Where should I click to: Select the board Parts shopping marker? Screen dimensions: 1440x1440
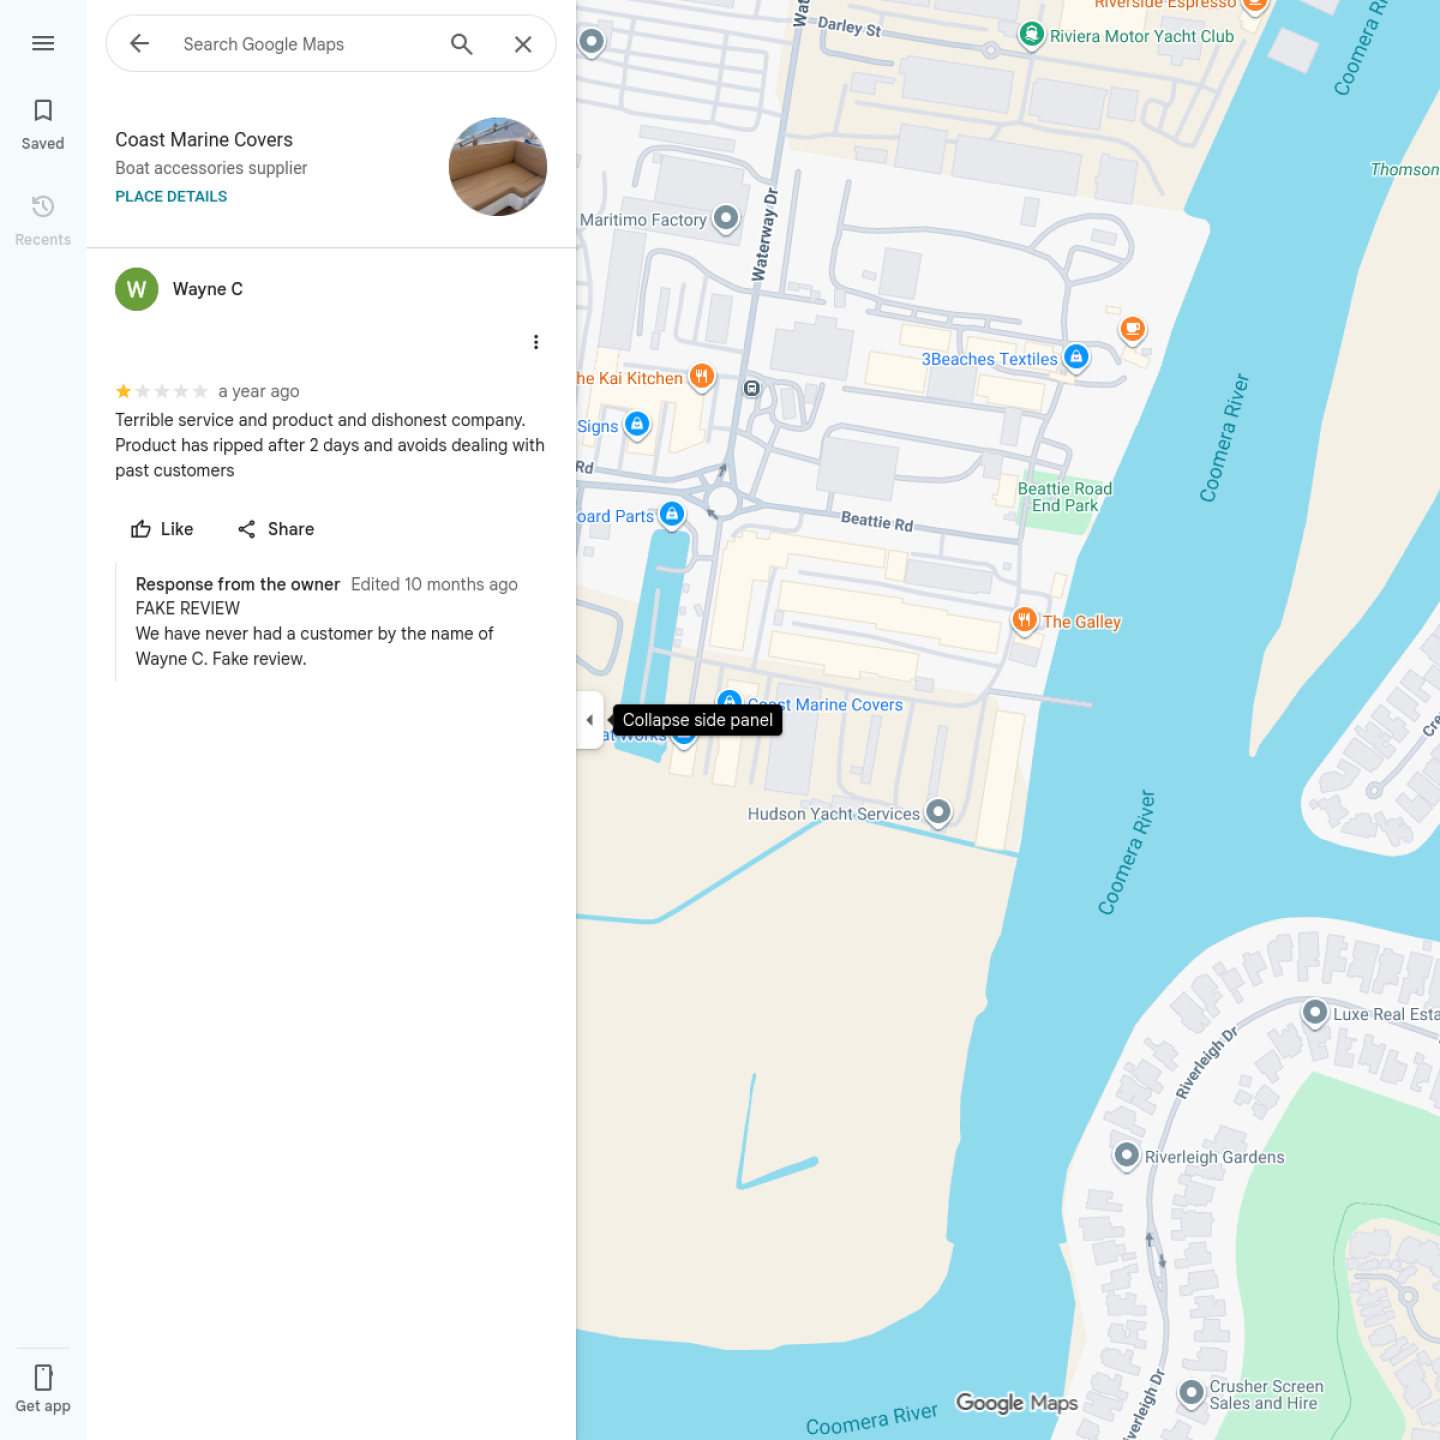tap(672, 515)
